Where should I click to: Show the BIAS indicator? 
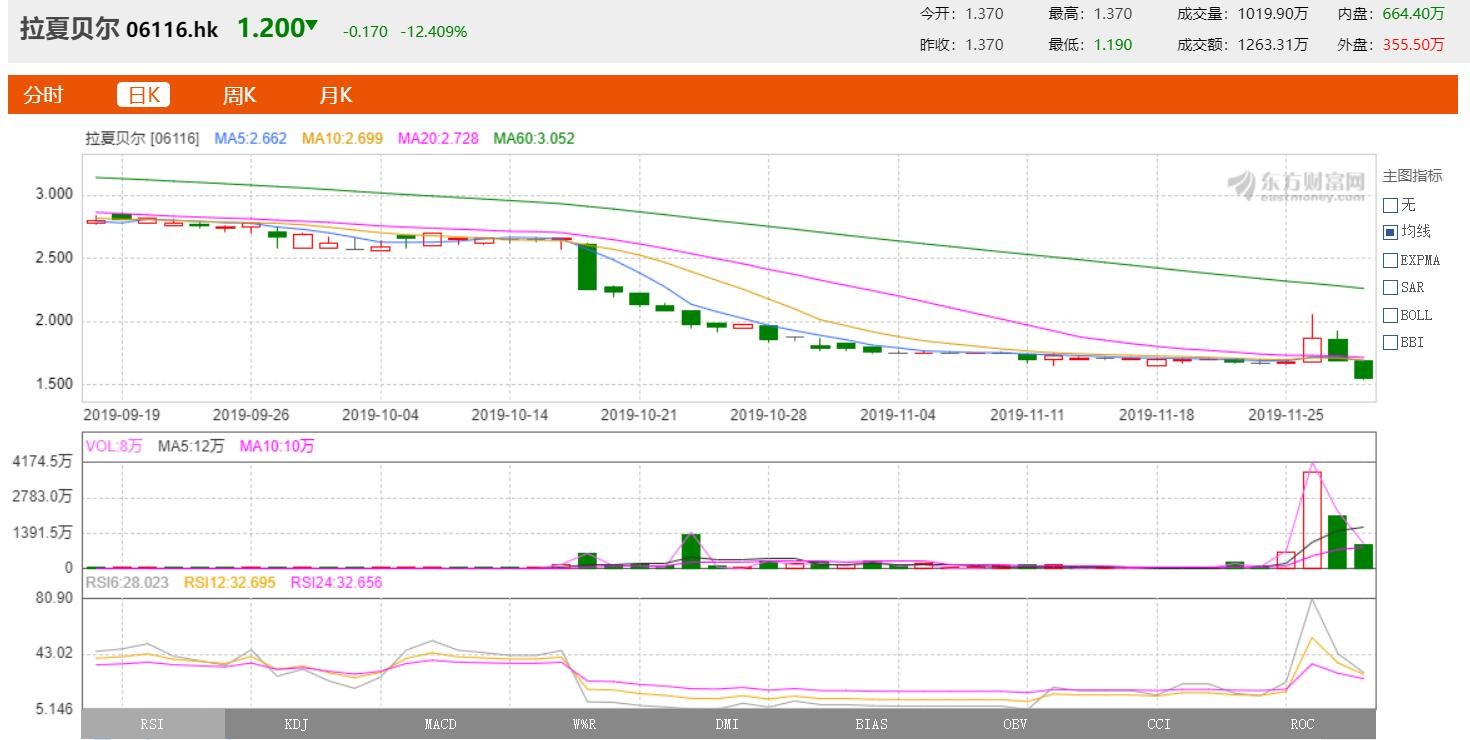pyautogui.click(x=872, y=724)
